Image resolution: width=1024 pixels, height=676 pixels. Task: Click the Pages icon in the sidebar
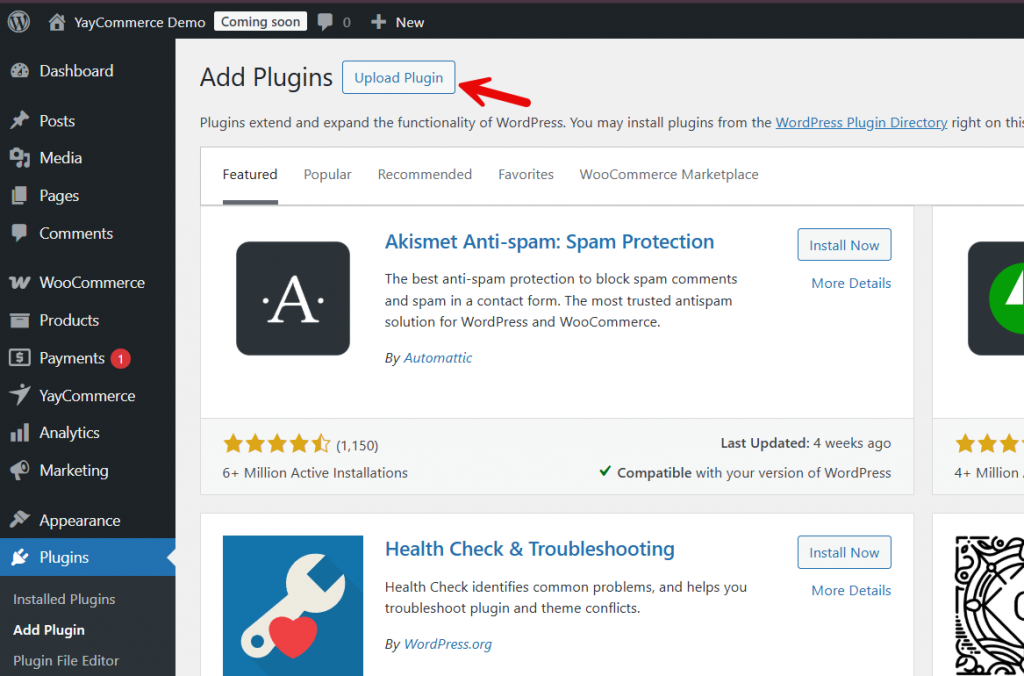click(22, 195)
